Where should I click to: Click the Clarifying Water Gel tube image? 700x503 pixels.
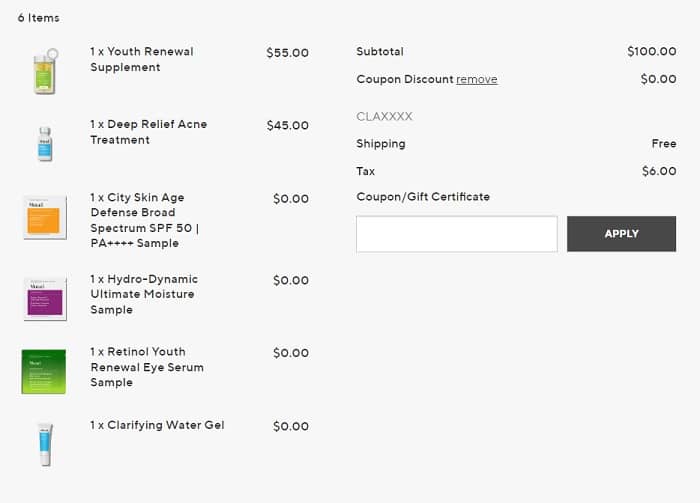[44, 444]
